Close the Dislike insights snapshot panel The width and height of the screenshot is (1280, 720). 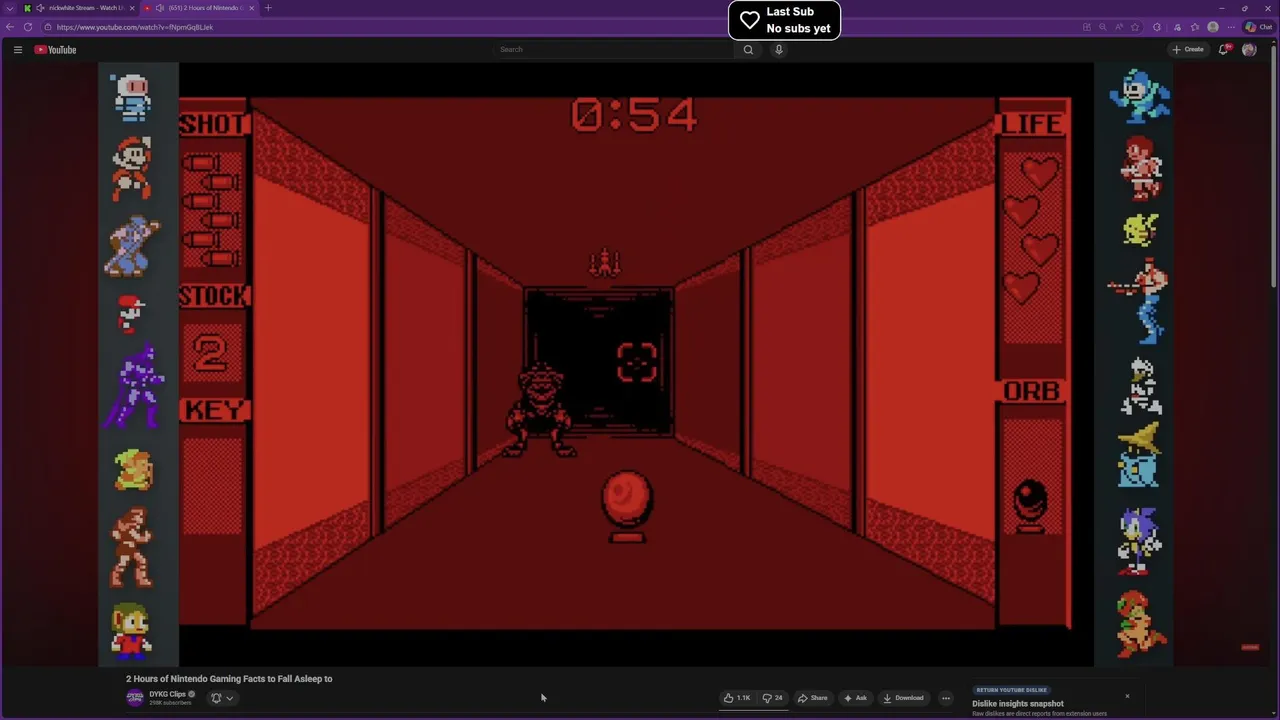[1127, 696]
